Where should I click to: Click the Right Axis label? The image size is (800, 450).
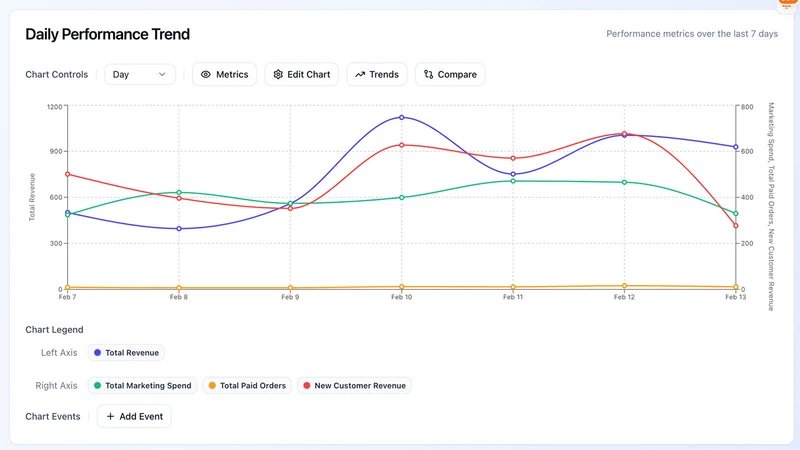coord(56,386)
